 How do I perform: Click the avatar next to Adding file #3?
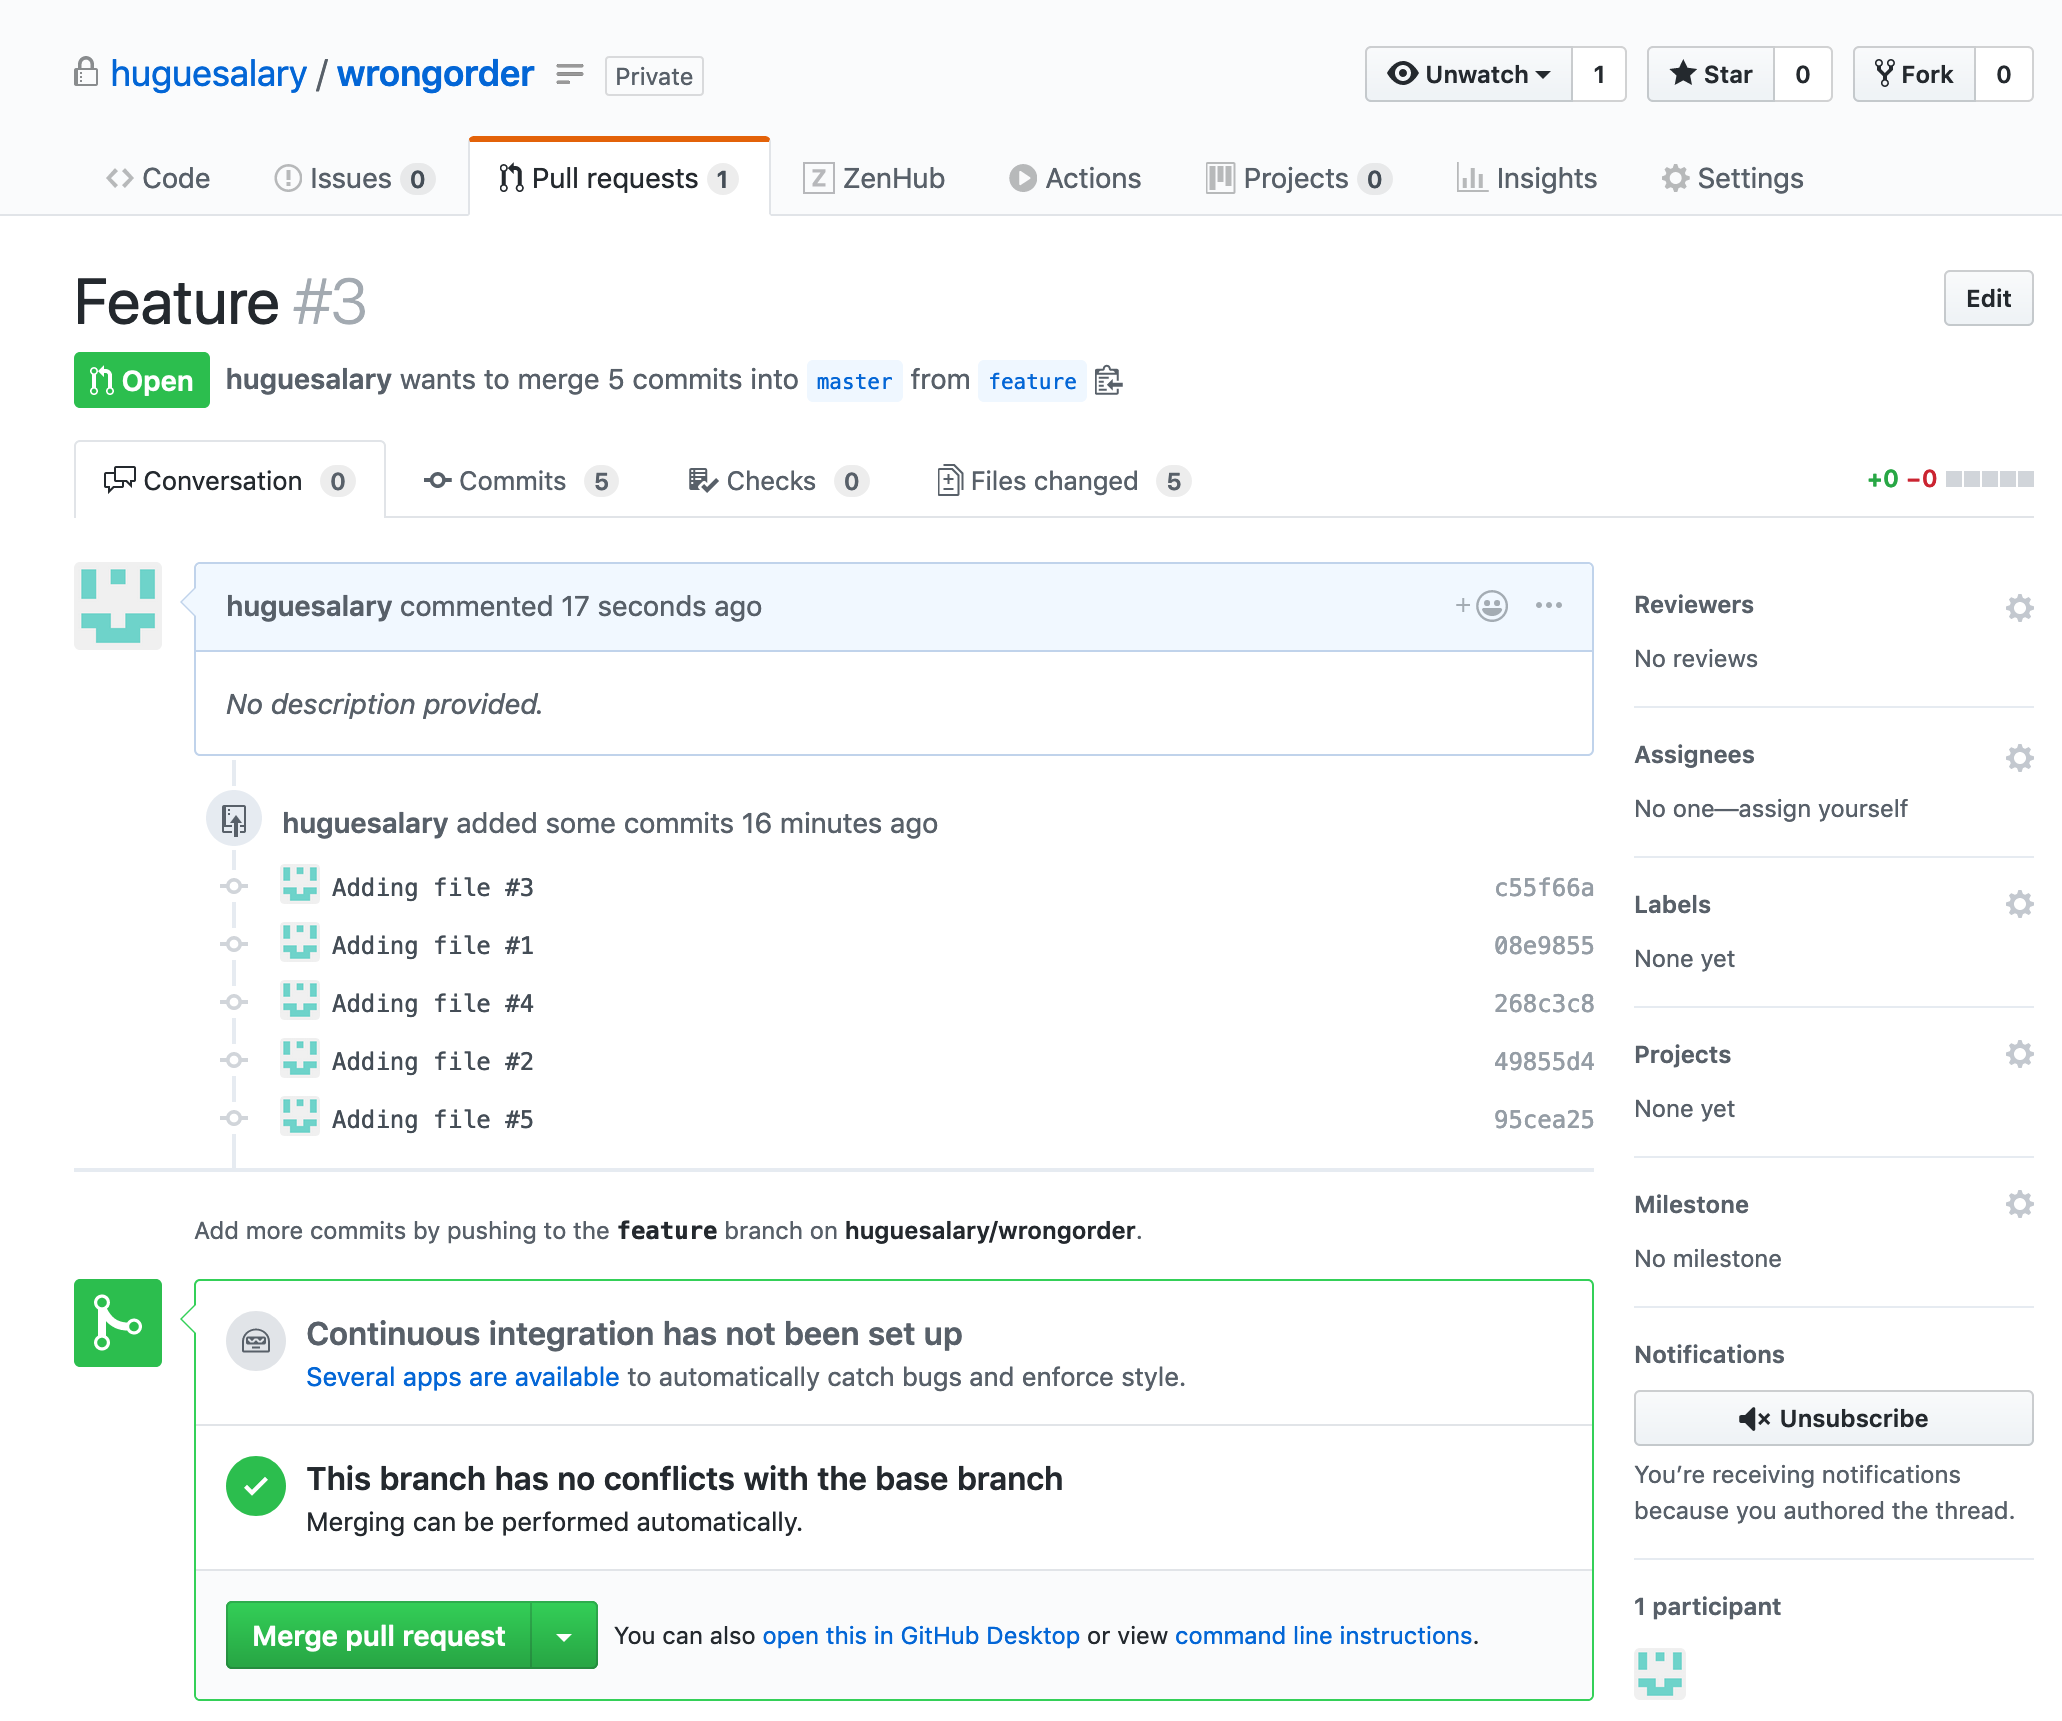pyautogui.click(x=299, y=885)
